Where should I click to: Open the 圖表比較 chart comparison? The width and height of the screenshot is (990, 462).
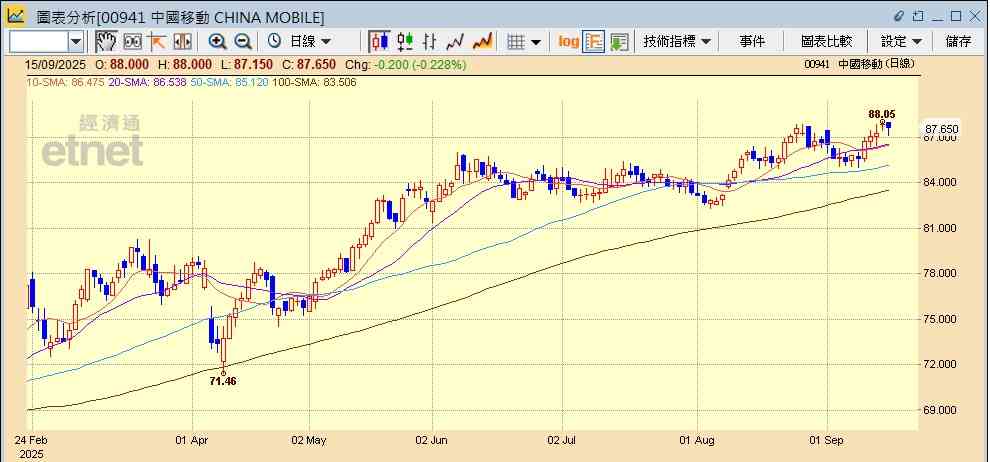coord(826,42)
